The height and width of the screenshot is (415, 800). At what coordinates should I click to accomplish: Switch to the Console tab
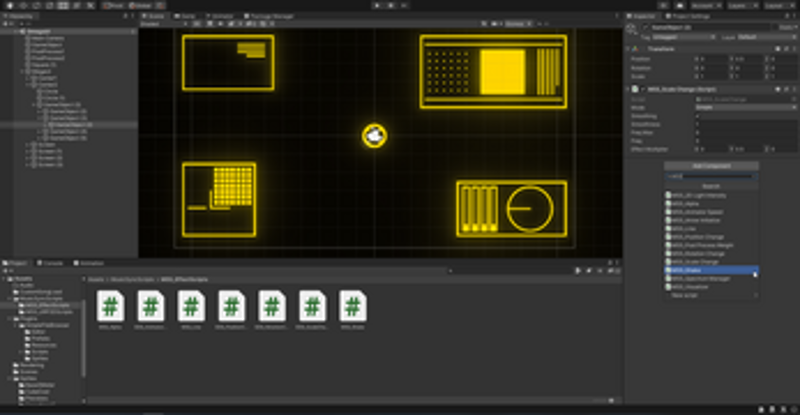(50, 263)
